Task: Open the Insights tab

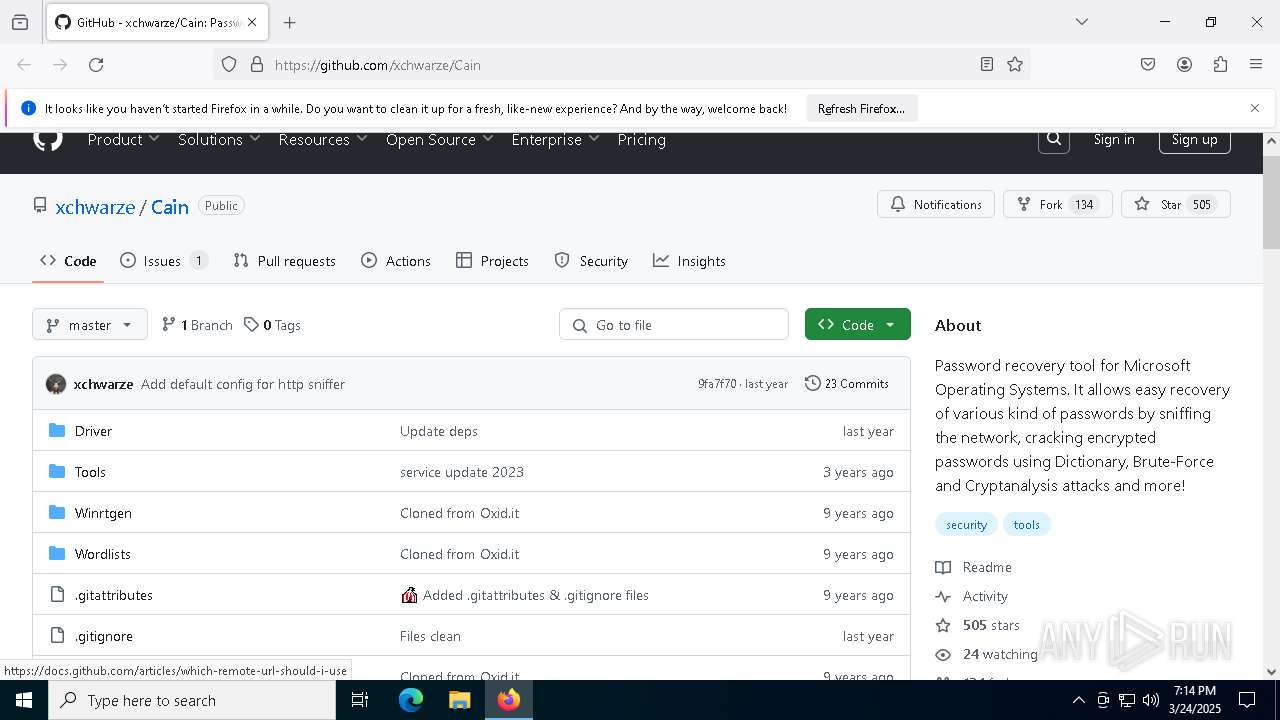Action: coord(689,261)
